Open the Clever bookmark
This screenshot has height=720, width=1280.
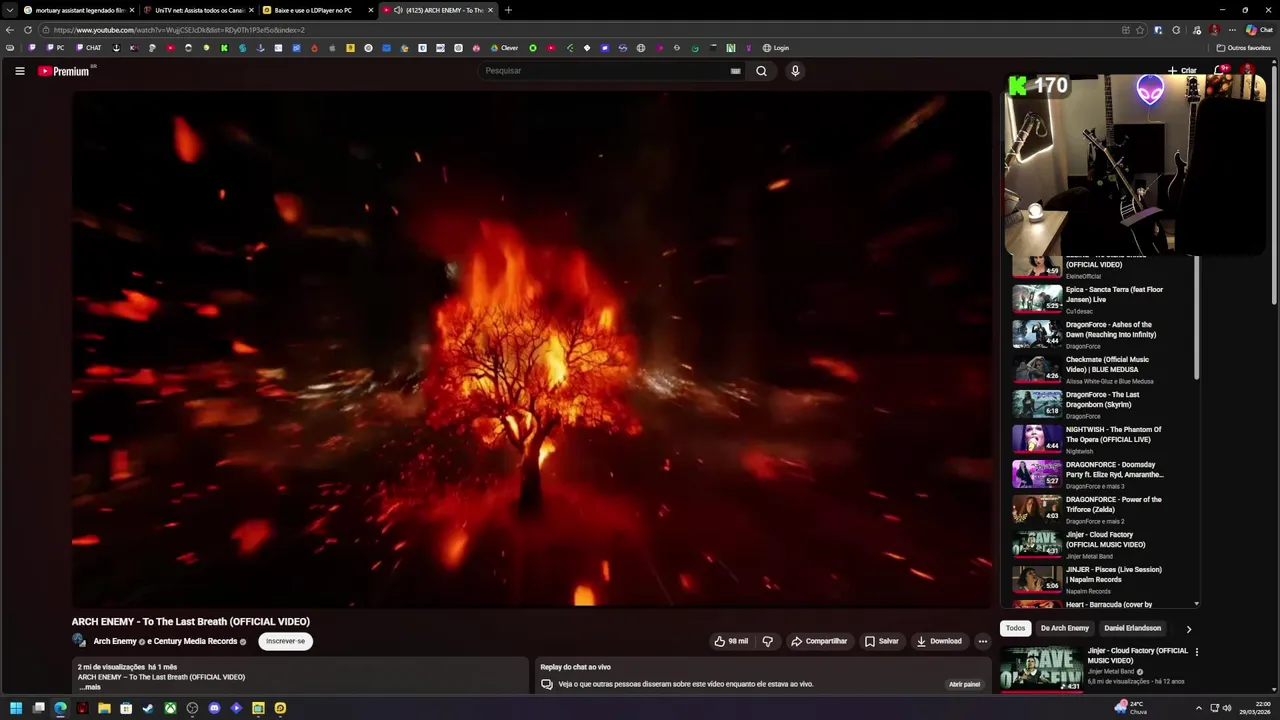click(x=504, y=48)
